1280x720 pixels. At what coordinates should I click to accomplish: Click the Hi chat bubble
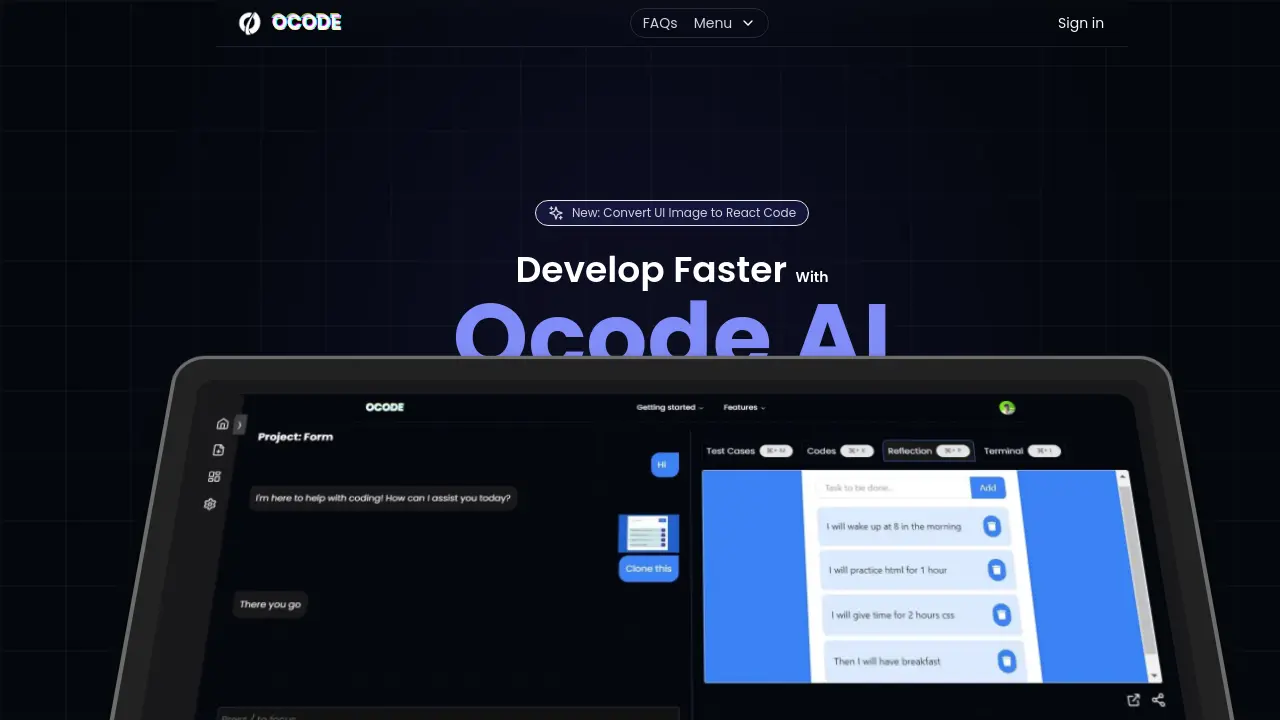tap(664, 464)
